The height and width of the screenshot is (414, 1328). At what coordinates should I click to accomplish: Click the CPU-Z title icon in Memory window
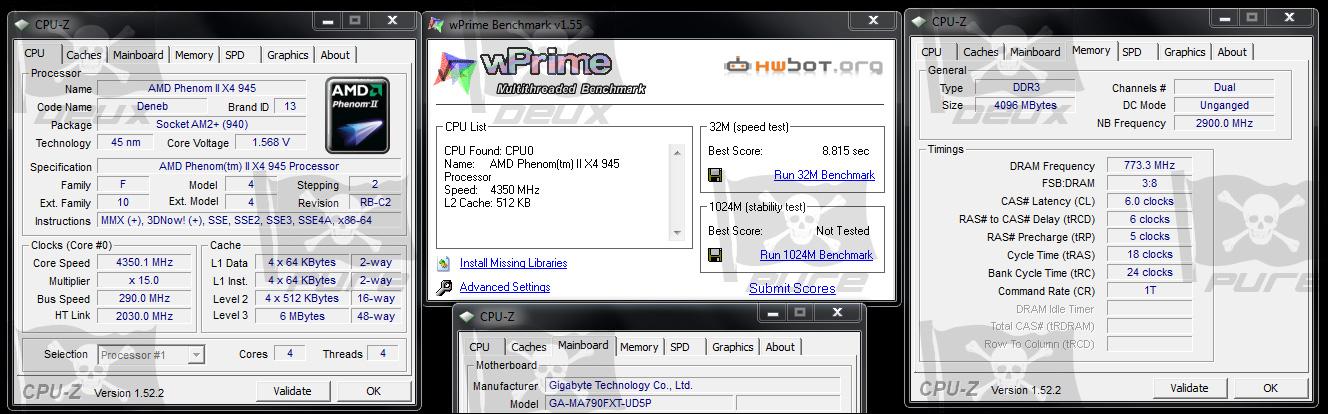click(x=917, y=20)
